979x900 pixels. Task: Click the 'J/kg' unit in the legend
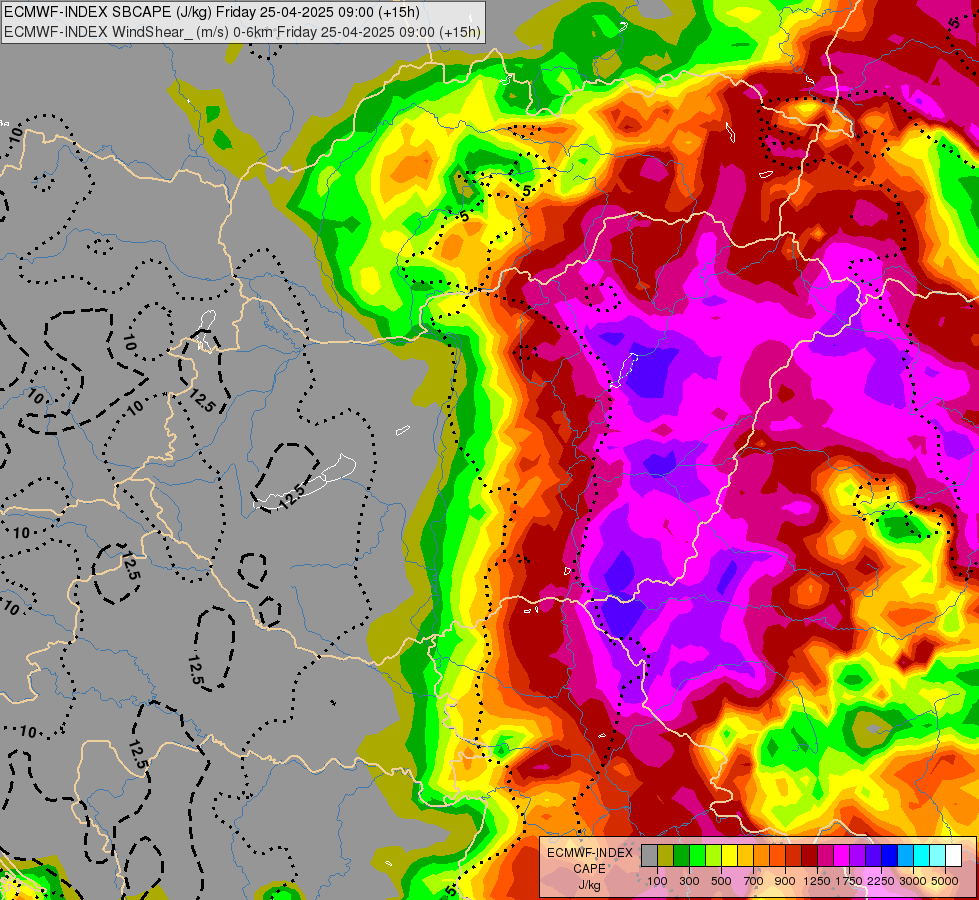[x=589, y=885]
